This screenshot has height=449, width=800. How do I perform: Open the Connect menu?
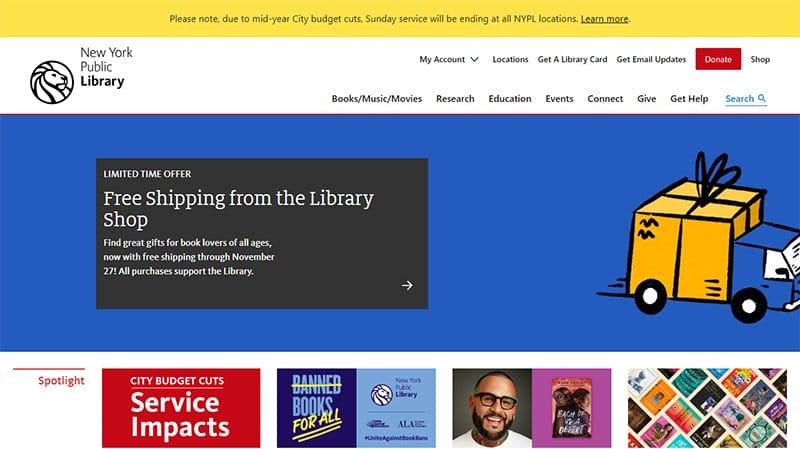click(x=605, y=98)
